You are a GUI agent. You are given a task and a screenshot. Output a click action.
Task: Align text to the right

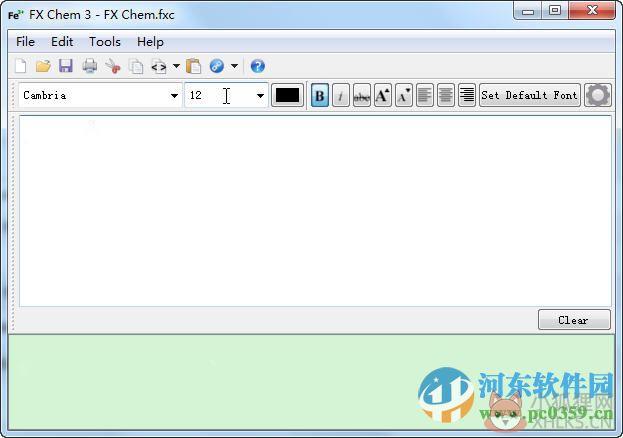pos(467,95)
